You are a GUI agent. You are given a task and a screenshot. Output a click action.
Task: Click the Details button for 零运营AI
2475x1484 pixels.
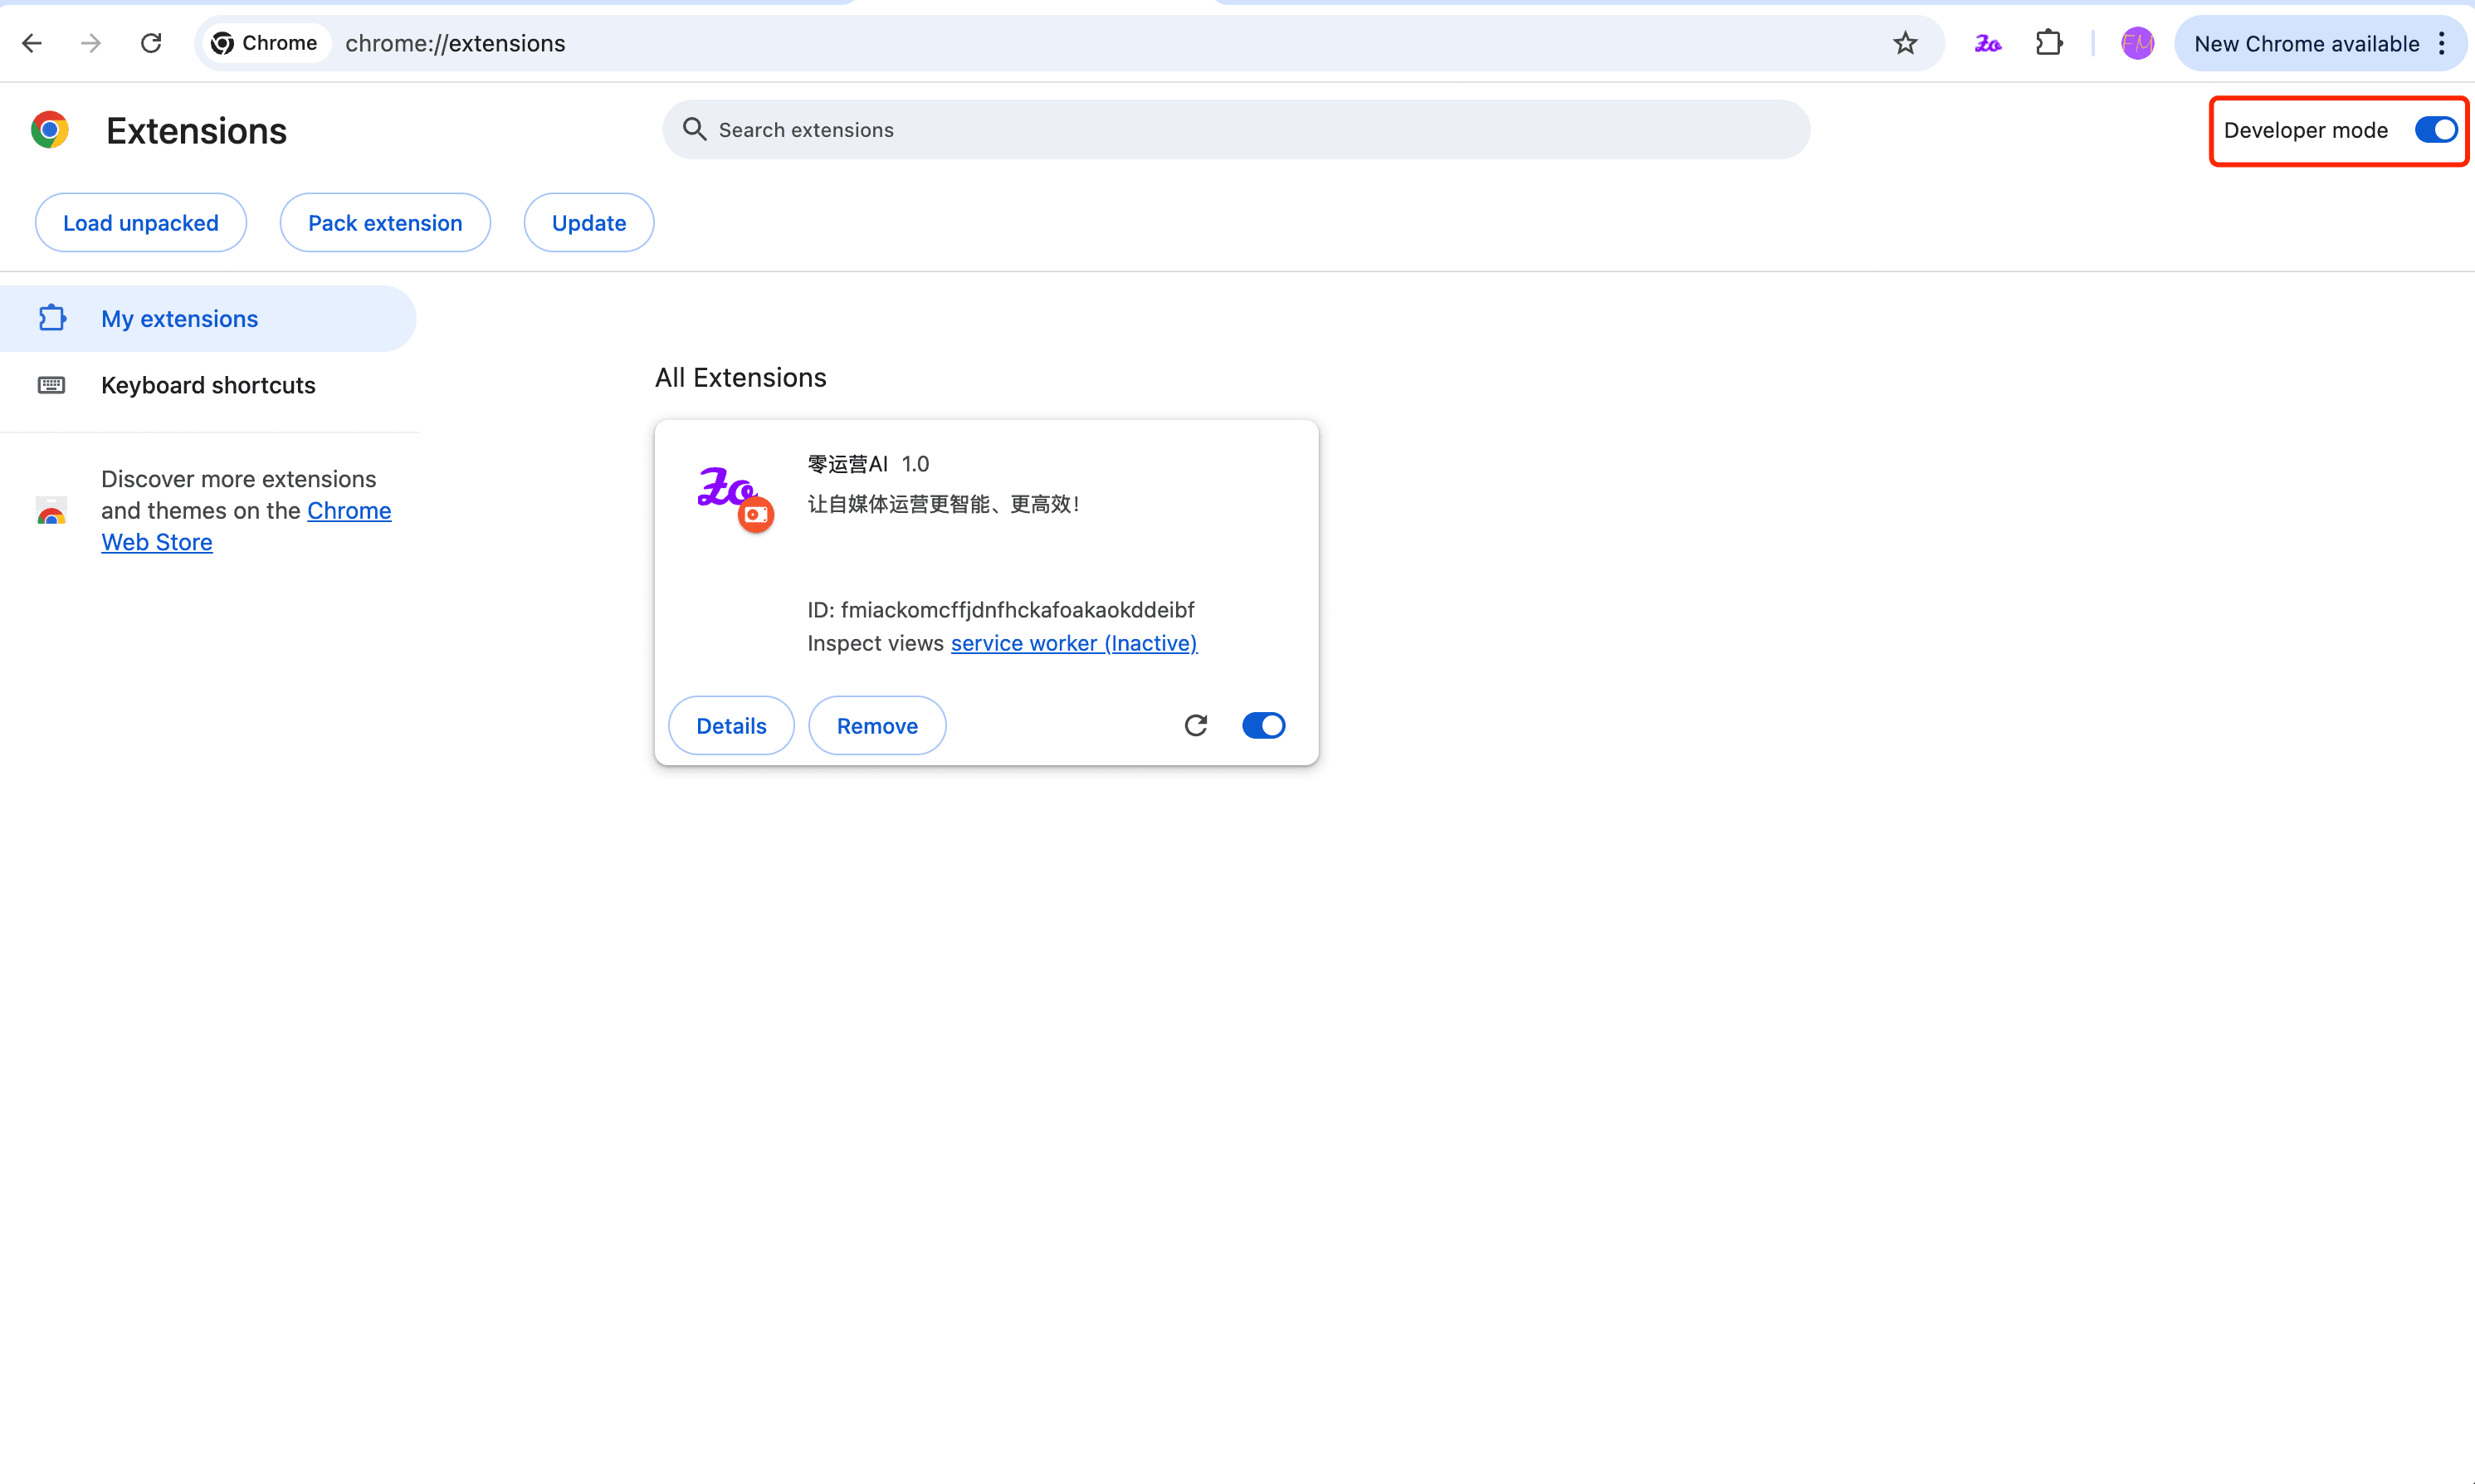[x=731, y=725]
